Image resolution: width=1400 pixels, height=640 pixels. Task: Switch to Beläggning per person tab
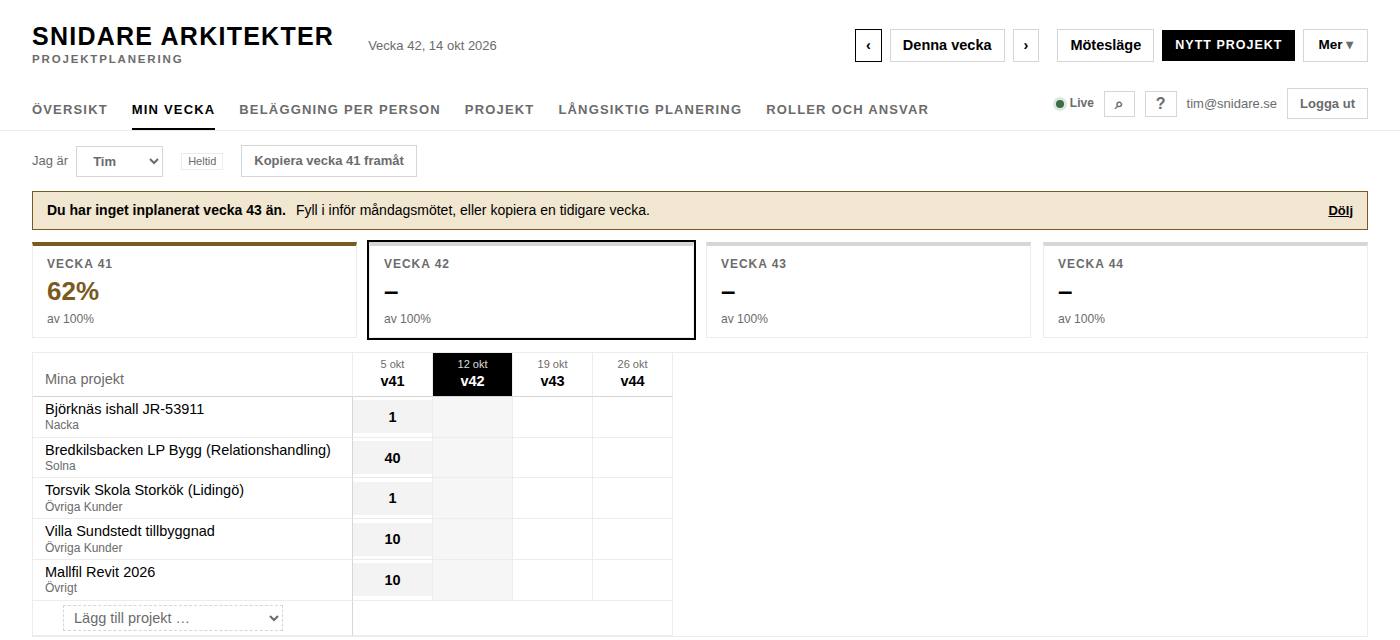340,109
